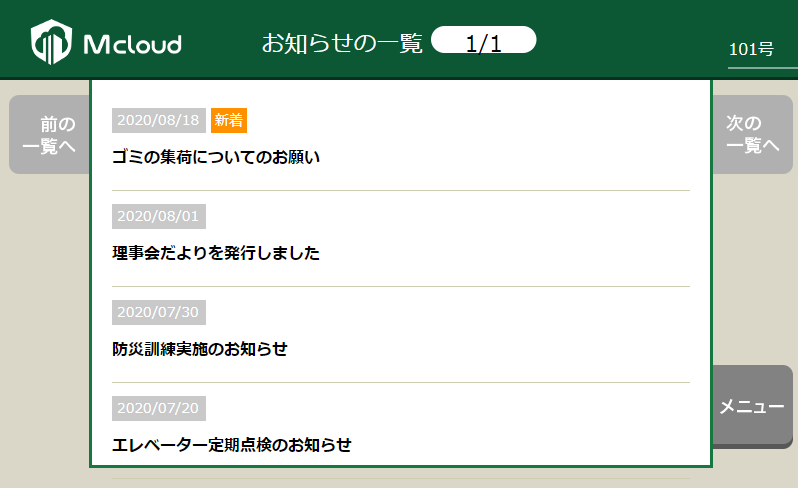Viewport: 798px width, 488px height.
Task: Open notice 理事会だよりを発行しました
Action: pos(216,253)
